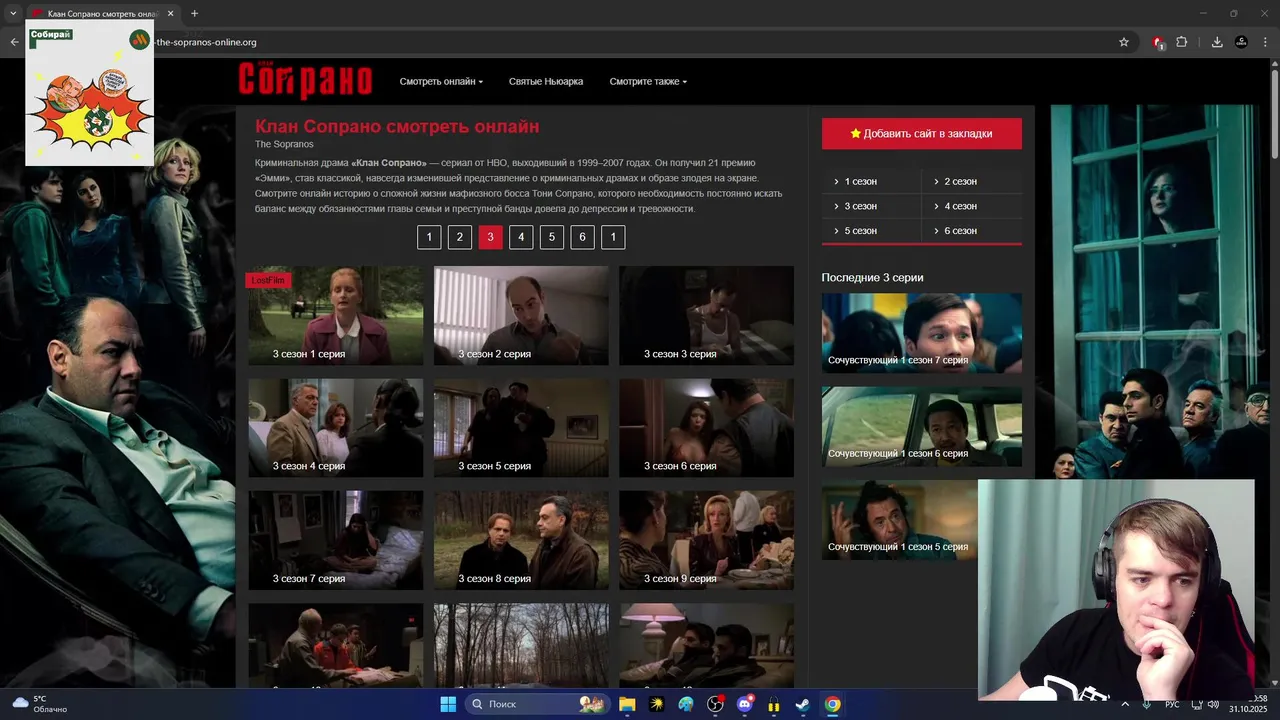Go to season page 6

point(582,237)
